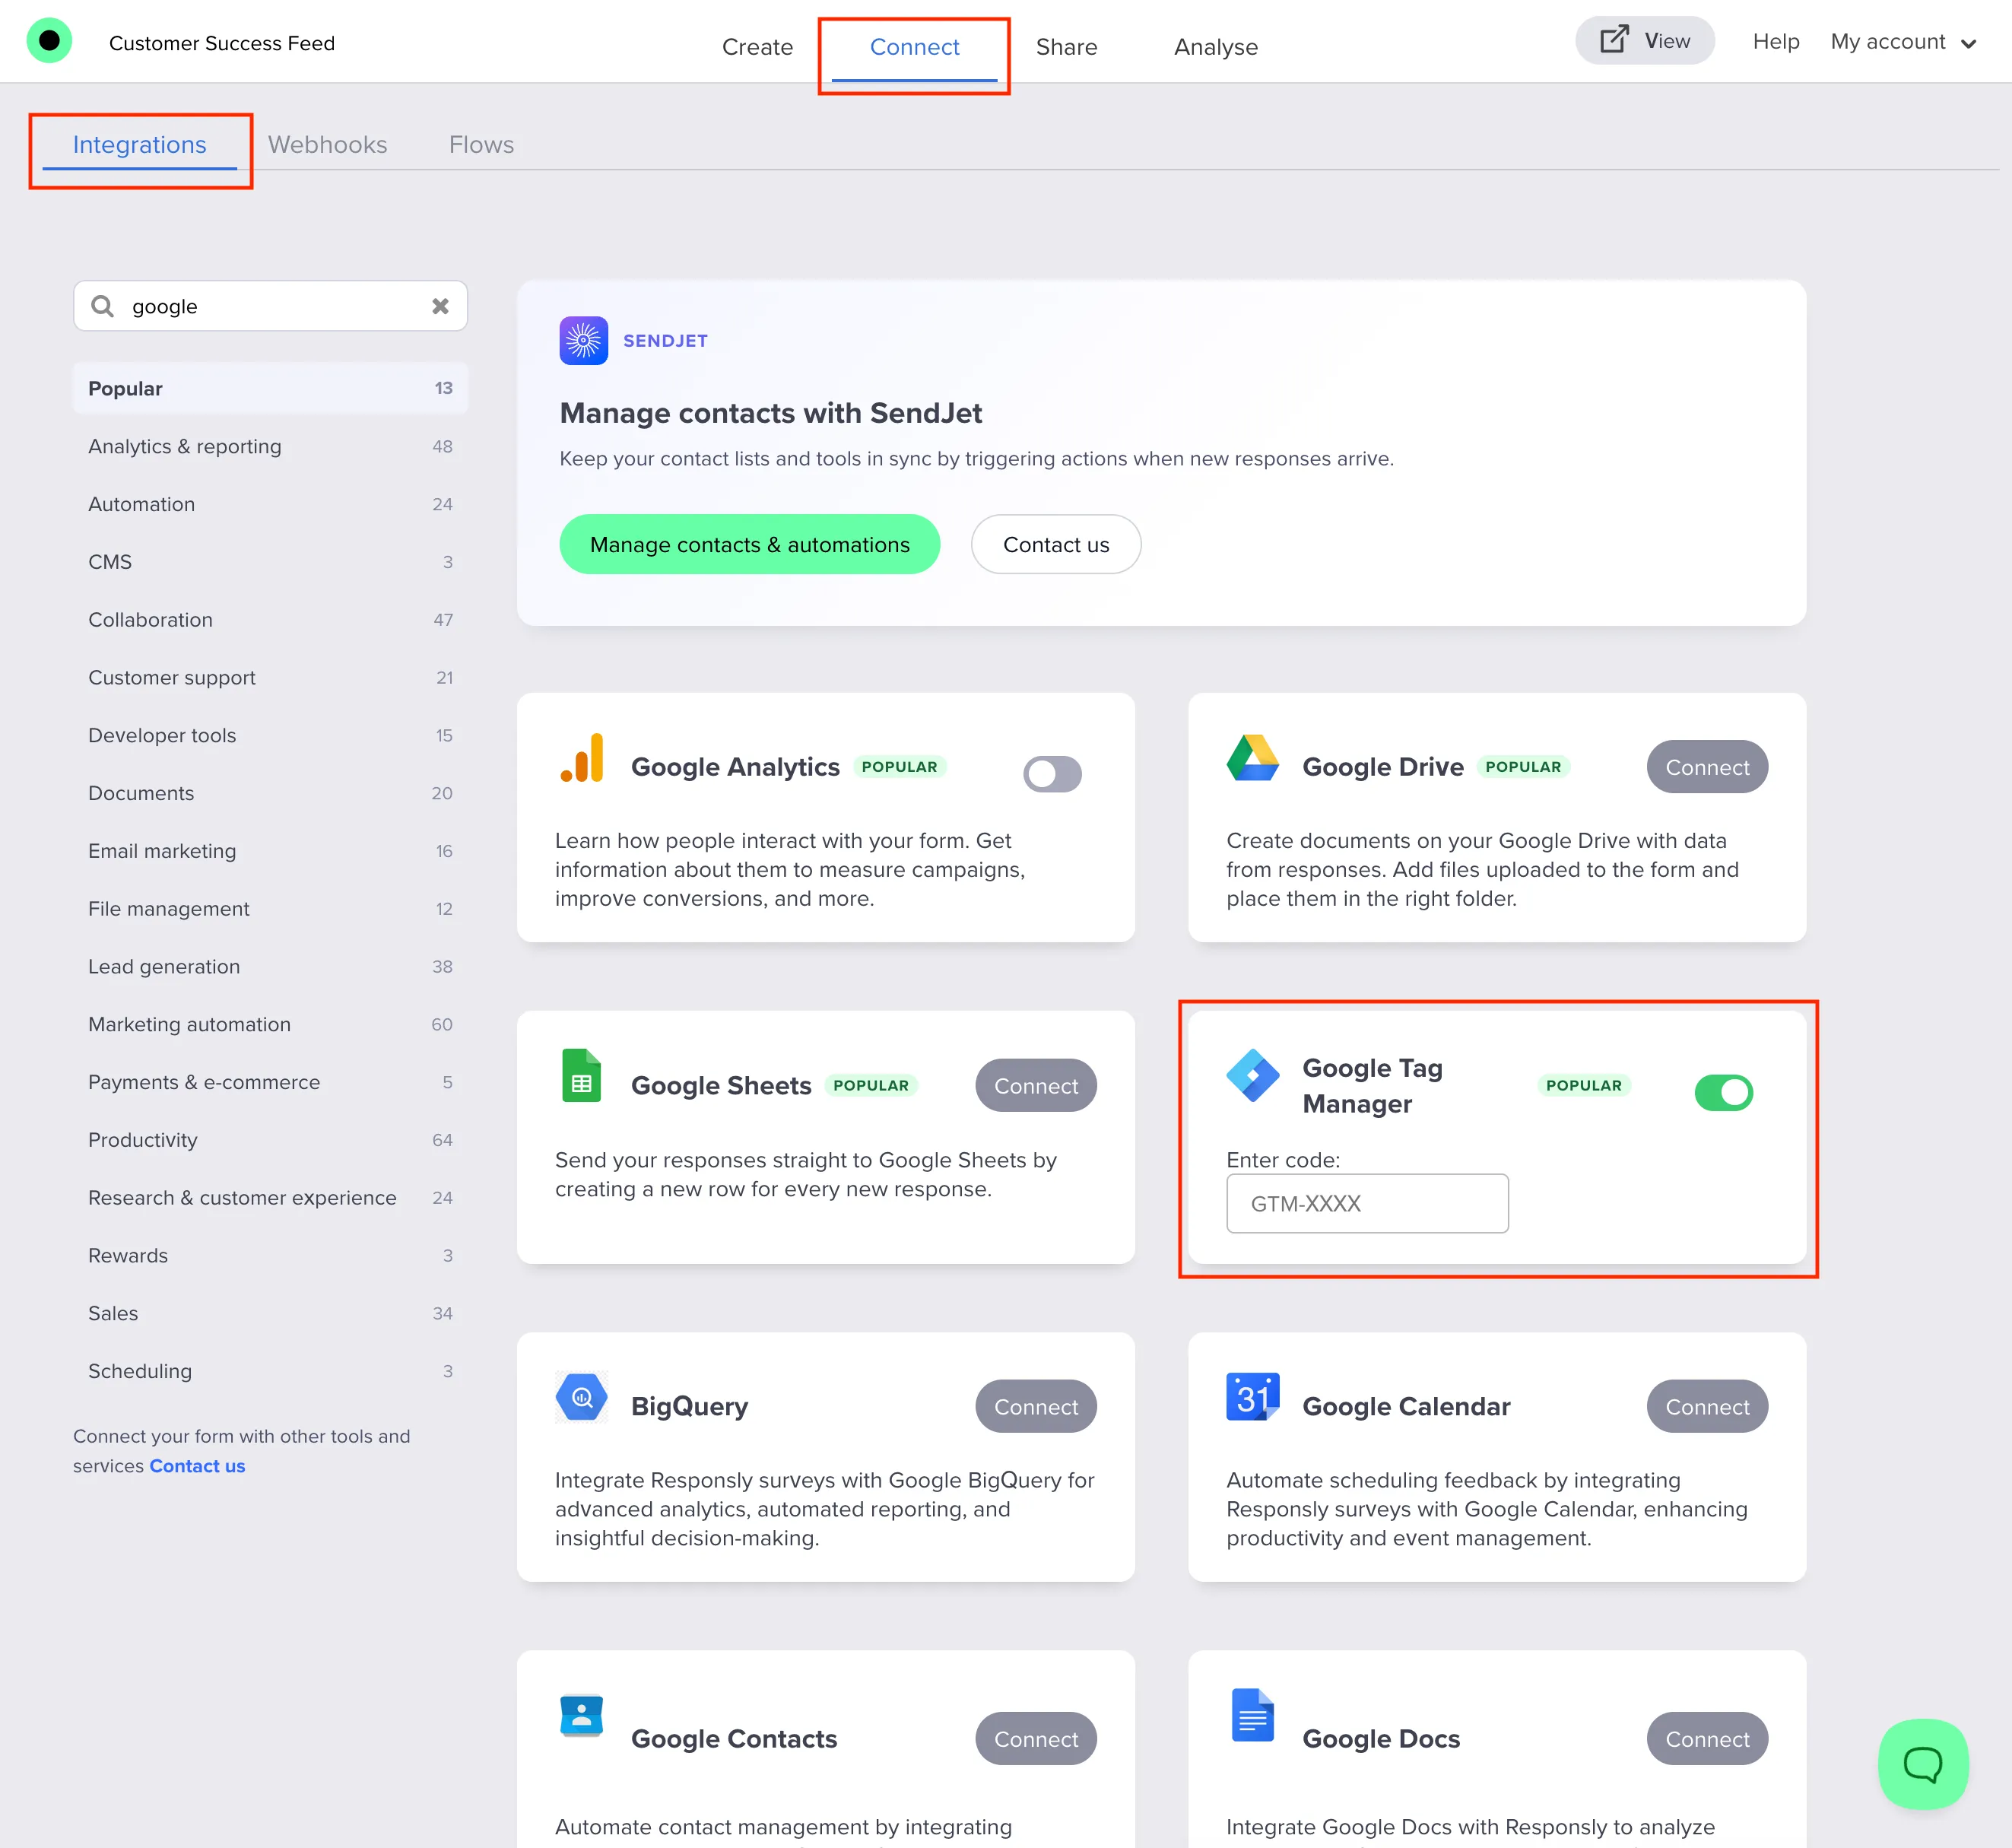
Task: Click the Google Analytics bar-chart icon
Action: point(582,758)
